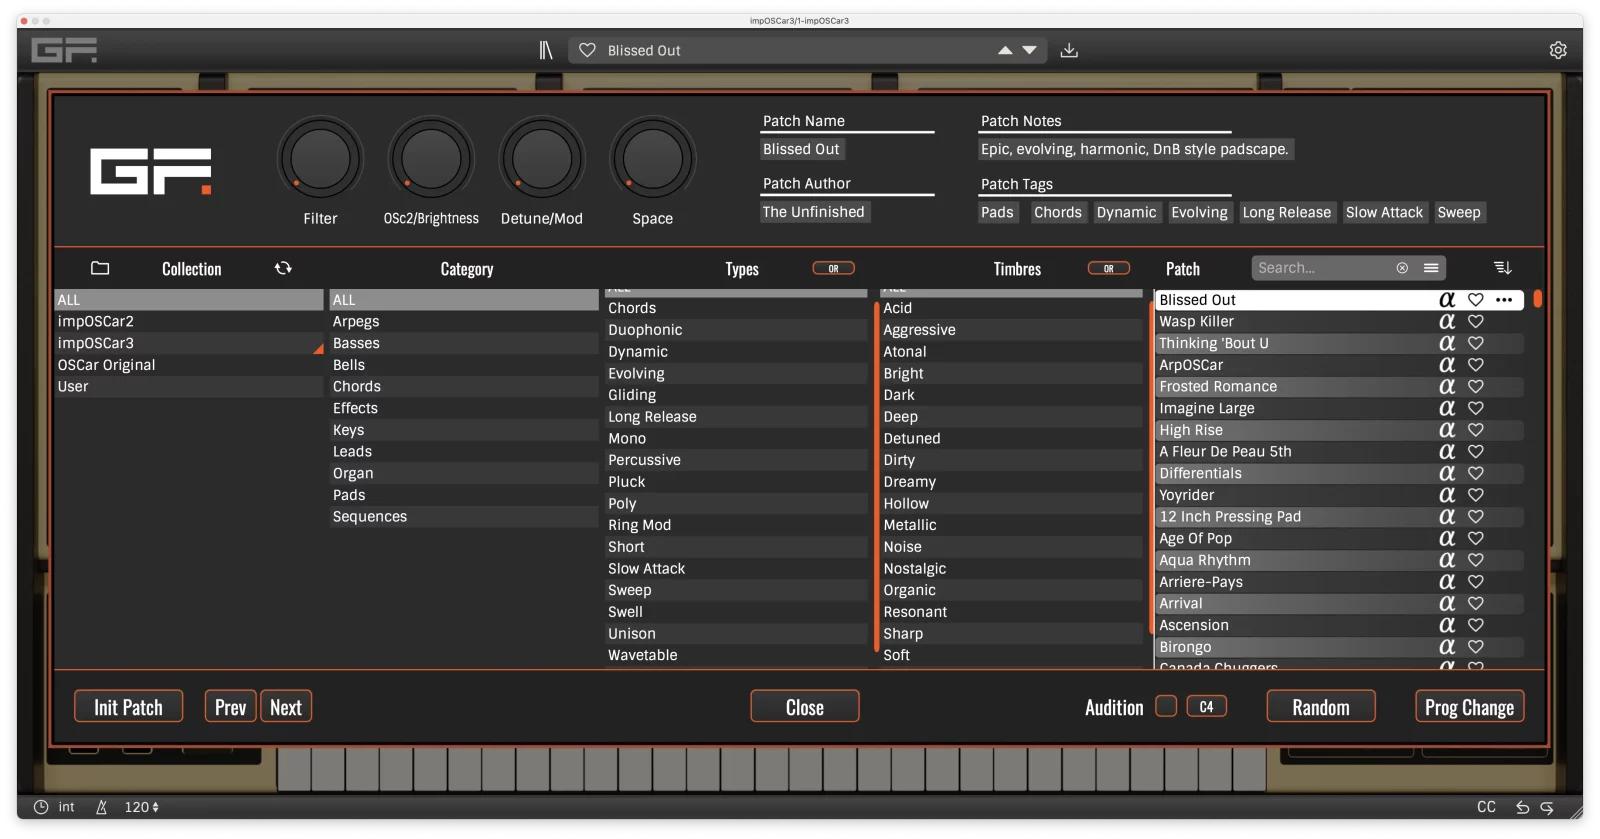The height and width of the screenshot is (839, 1600).
Task: Click the patch list scrollbar thumb
Action: [x=1537, y=298]
